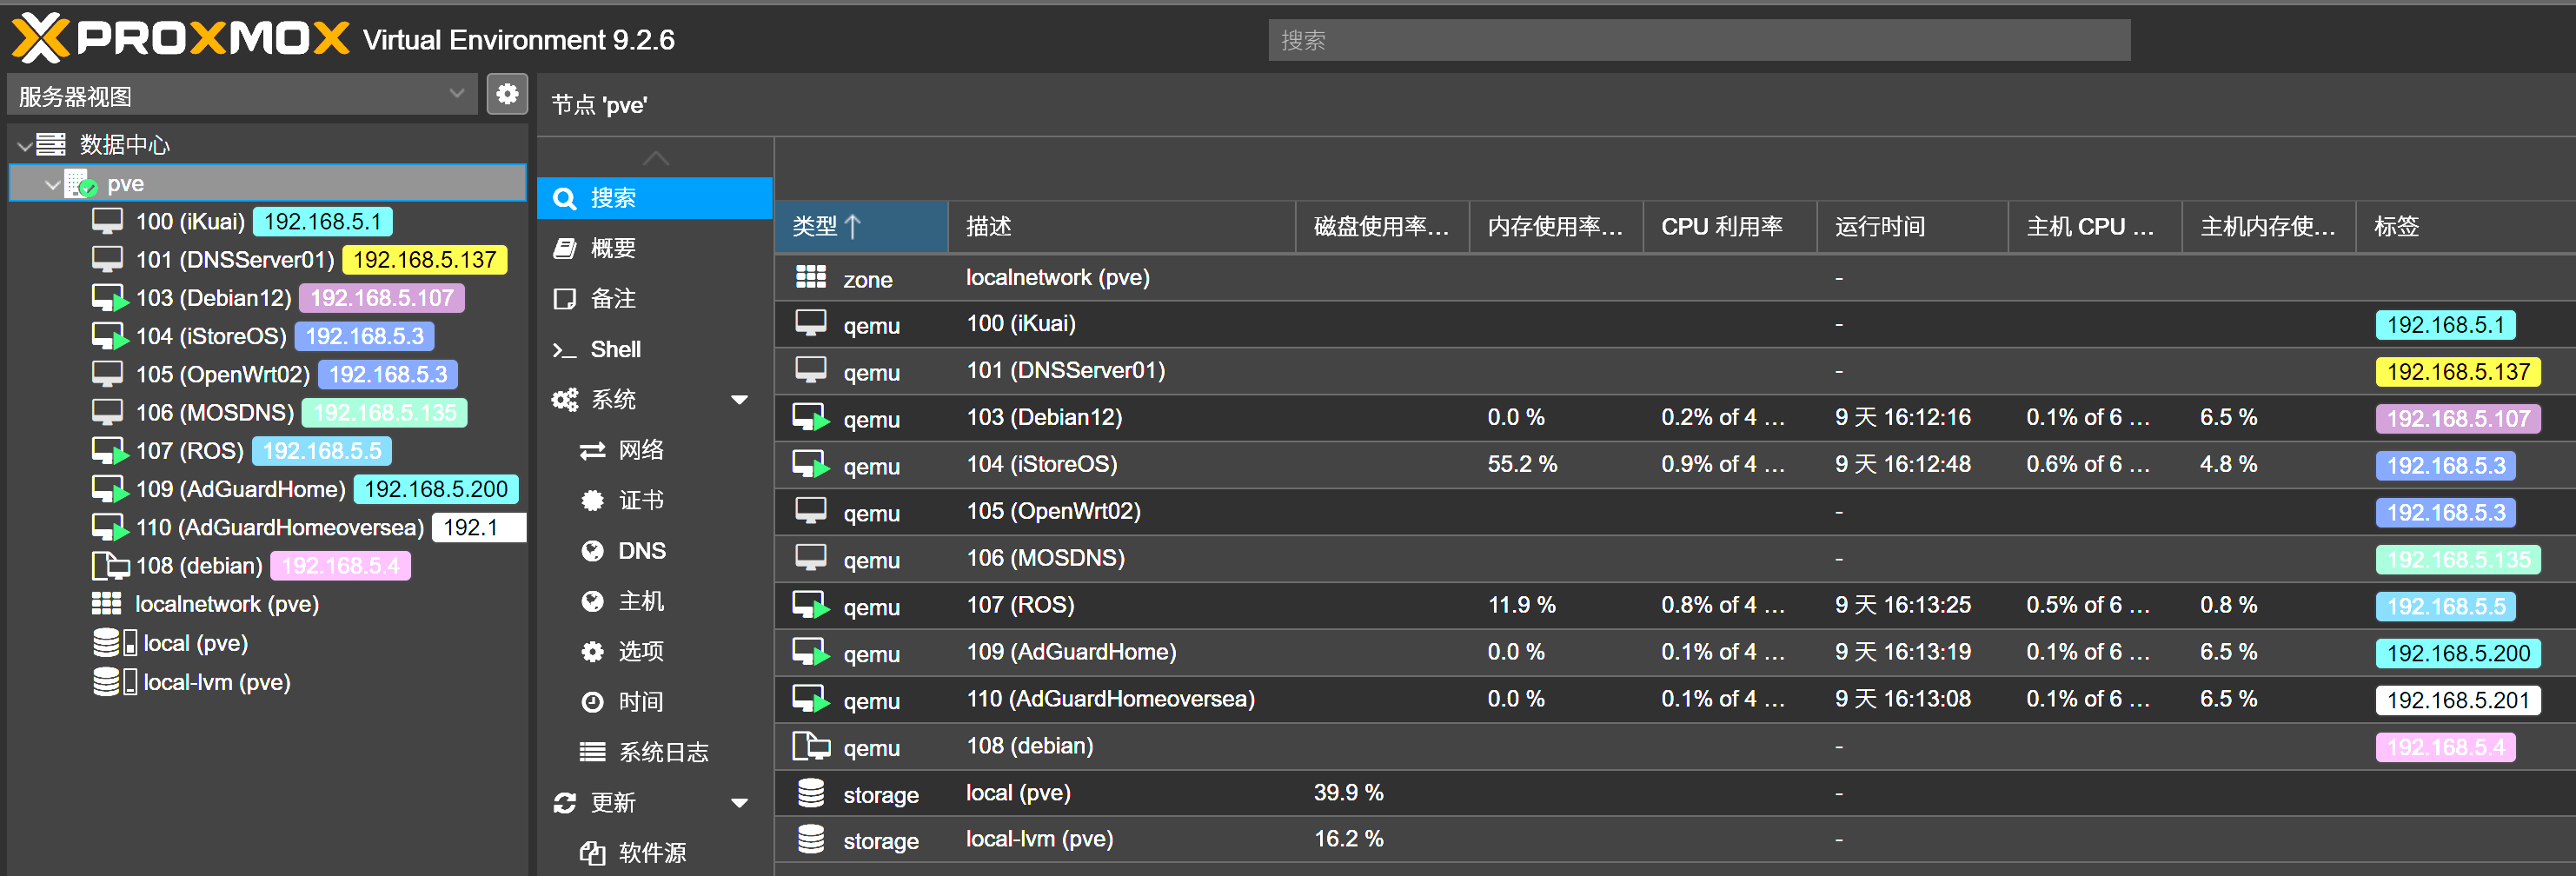Select 105 (OpenWrt02) in the server tree
Image resolution: width=2576 pixels, height=876 pixels.
223,375
